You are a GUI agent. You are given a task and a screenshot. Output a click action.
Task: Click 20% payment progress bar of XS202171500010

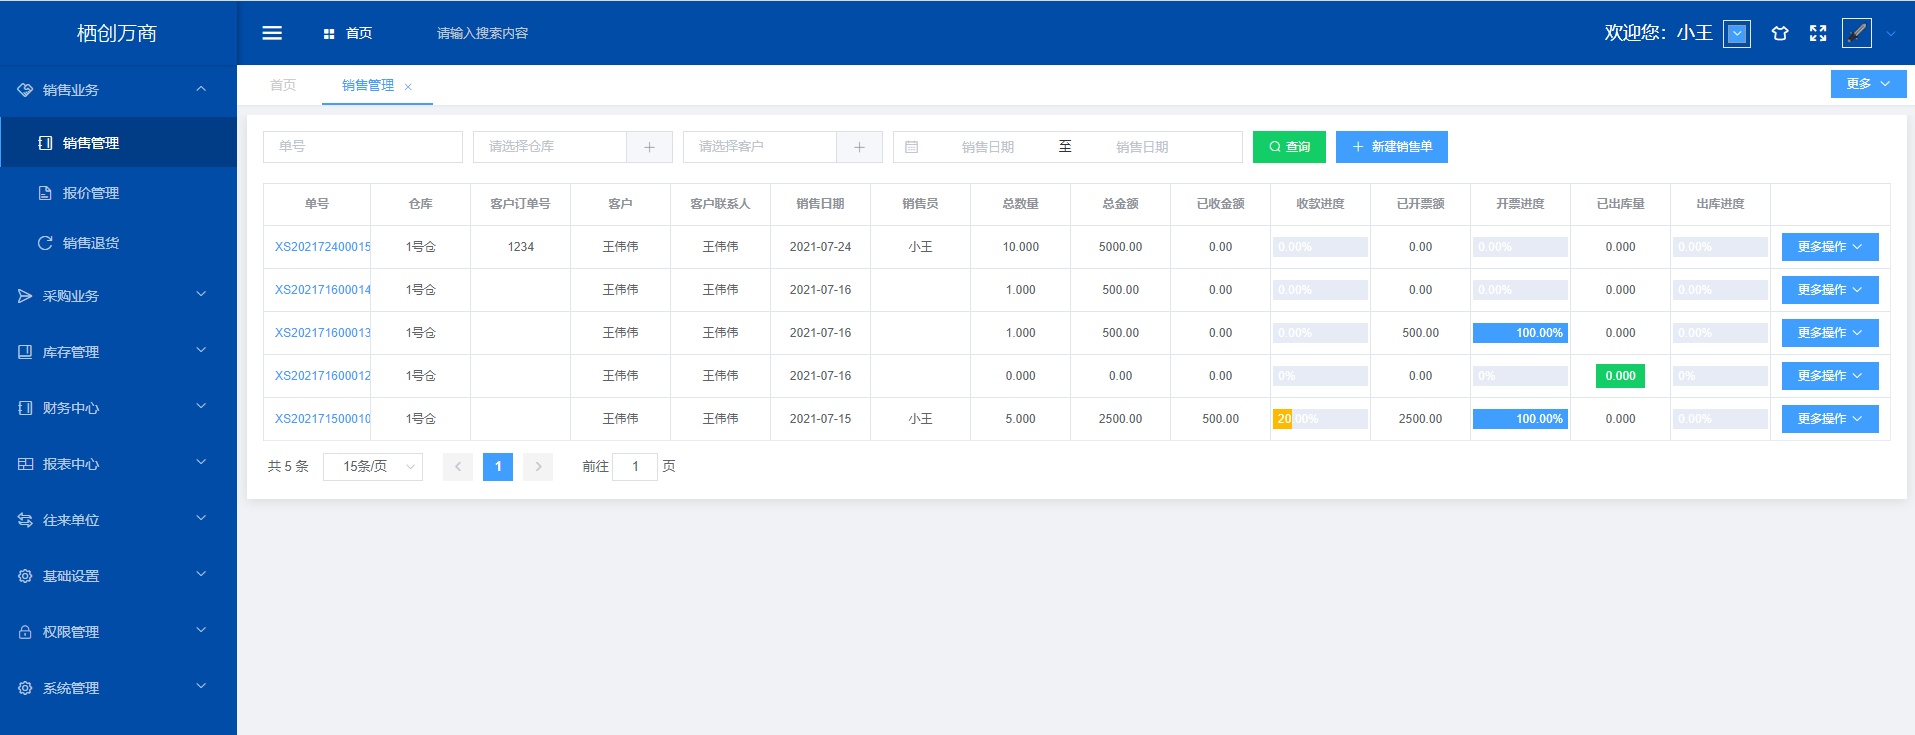click(1320, 419)
